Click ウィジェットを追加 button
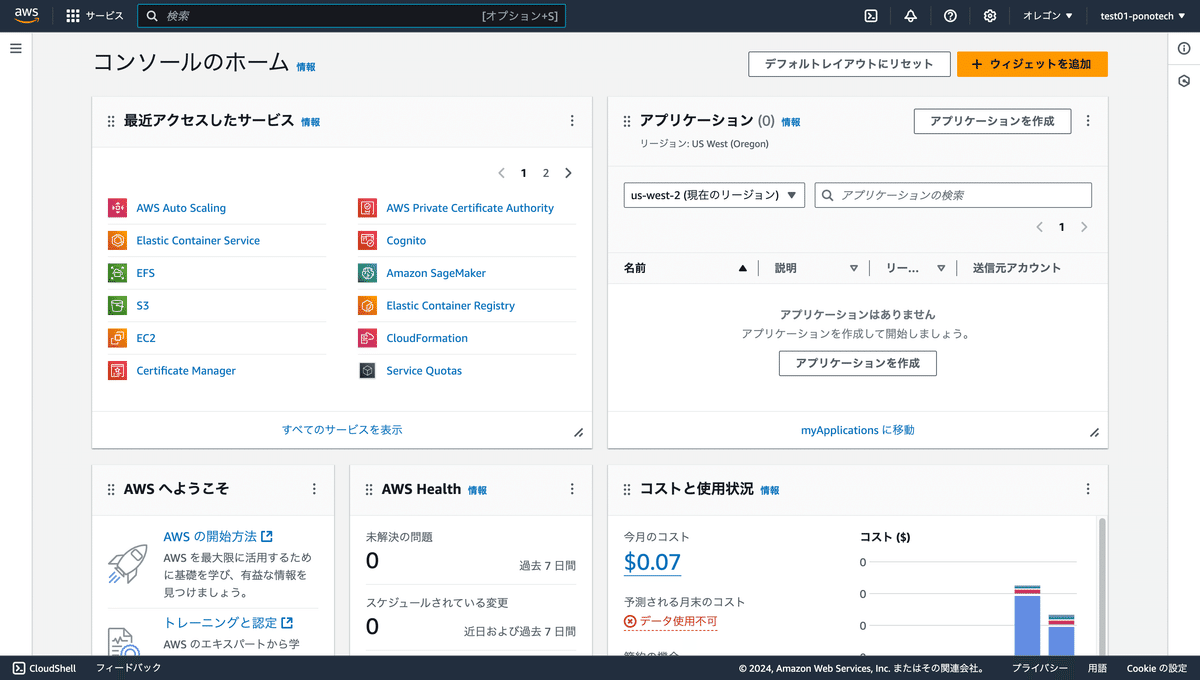Image resolution: width=1200 pixels, height=680 pixels. click(1032, 64)
